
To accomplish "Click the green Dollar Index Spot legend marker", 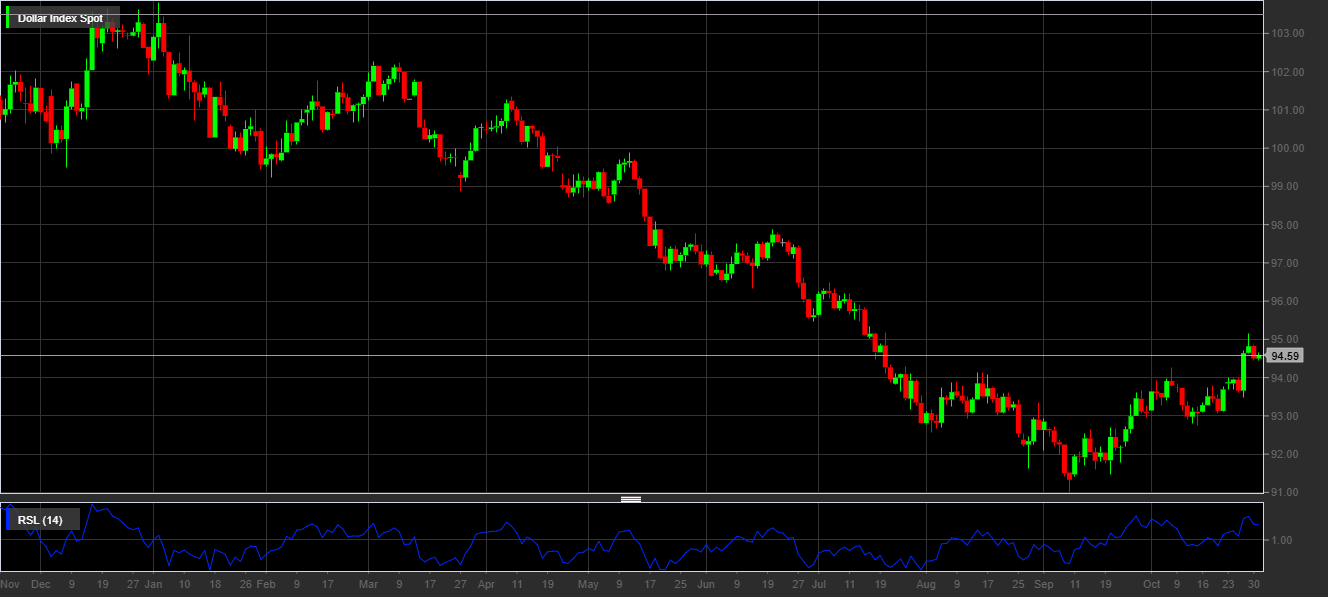I will click(8, 17).
